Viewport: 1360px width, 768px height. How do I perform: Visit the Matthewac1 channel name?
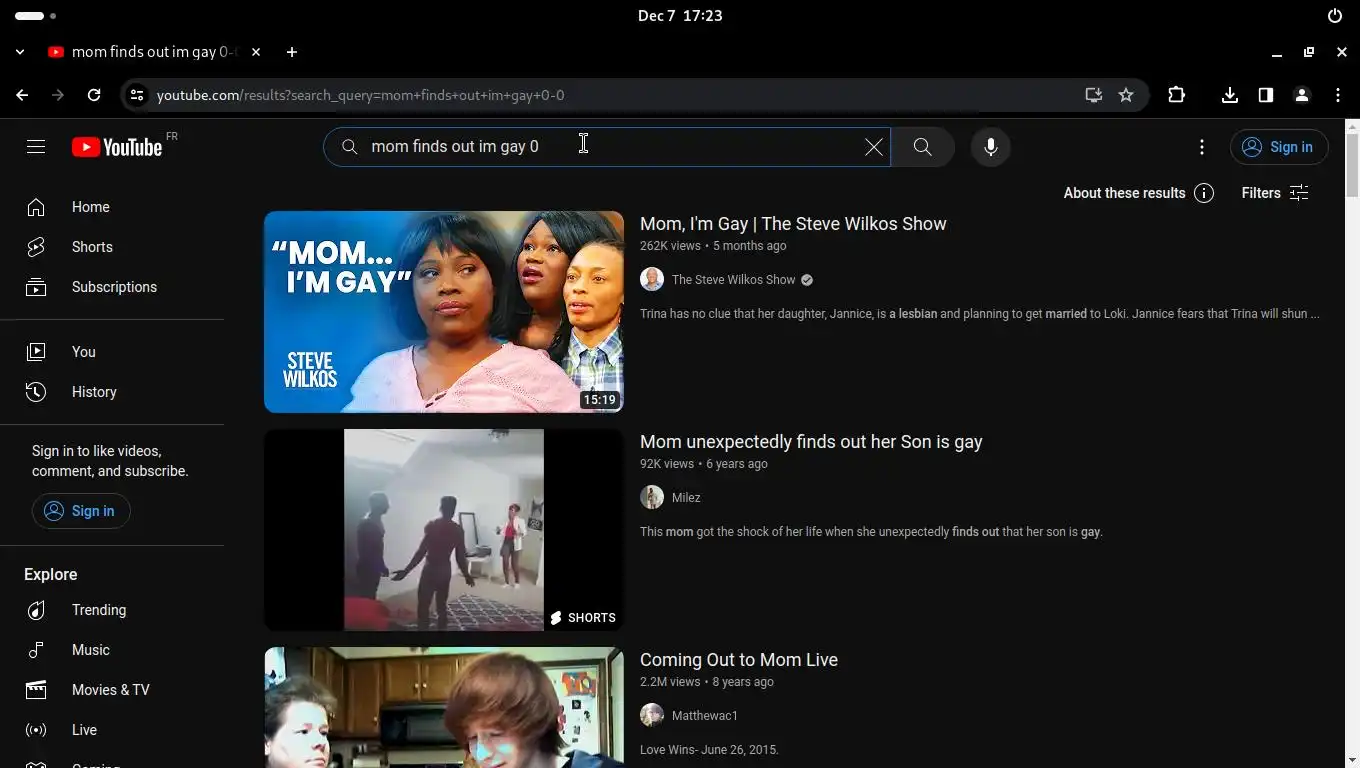pos(705,716)
